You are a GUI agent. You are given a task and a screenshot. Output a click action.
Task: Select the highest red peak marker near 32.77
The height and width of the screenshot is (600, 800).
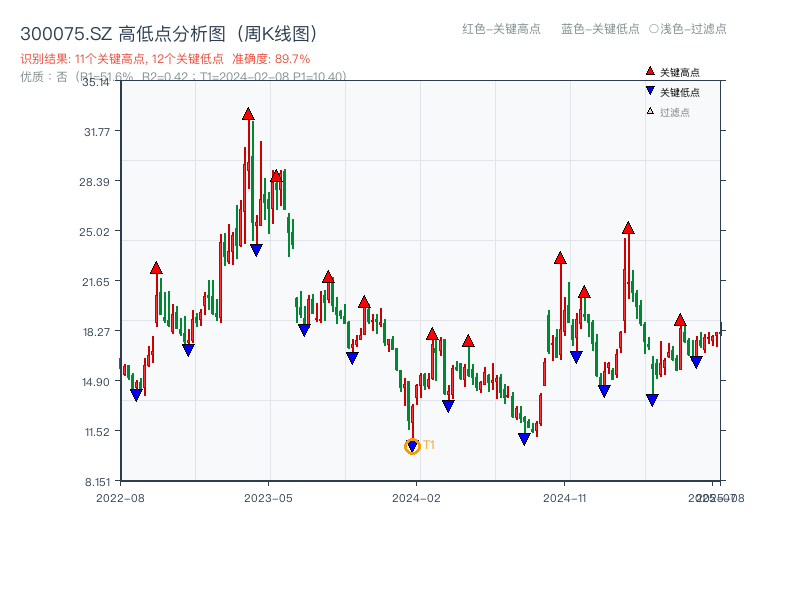click(249, 114)
